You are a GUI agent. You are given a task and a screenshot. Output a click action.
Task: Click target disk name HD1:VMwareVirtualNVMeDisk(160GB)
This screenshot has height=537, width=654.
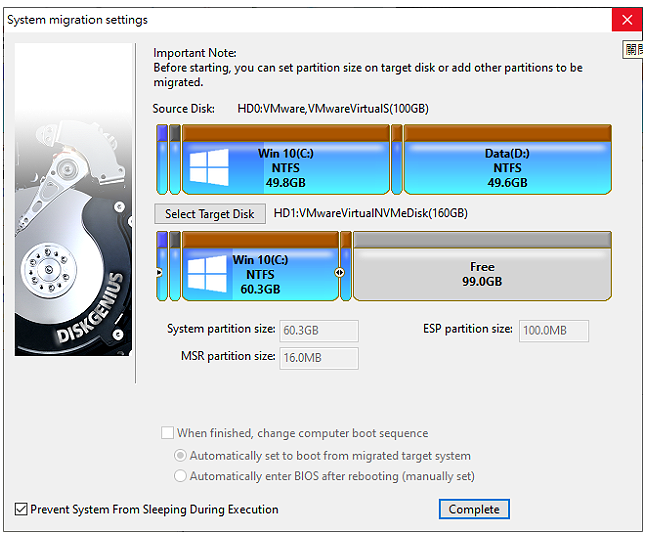click(x=370, y=213)
